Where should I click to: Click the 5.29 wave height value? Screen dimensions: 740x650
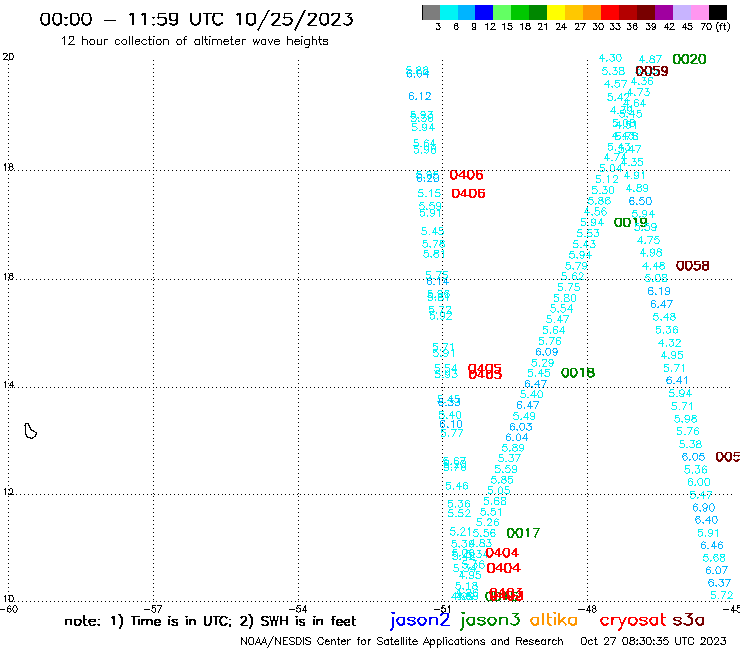point(542,363)
